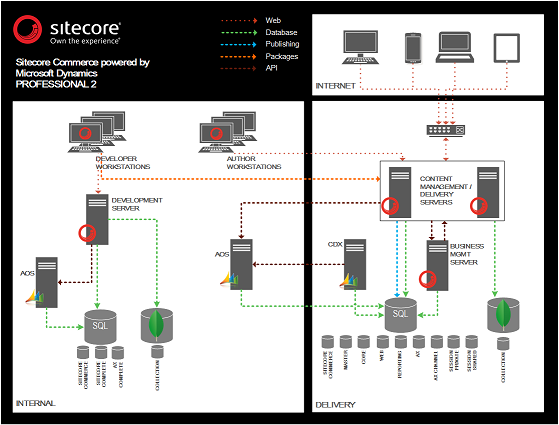Screen dimensions: 559x425
Task: Click the Internal Sitecore Commerce database cylinder
Action: (x=83, y=353)
